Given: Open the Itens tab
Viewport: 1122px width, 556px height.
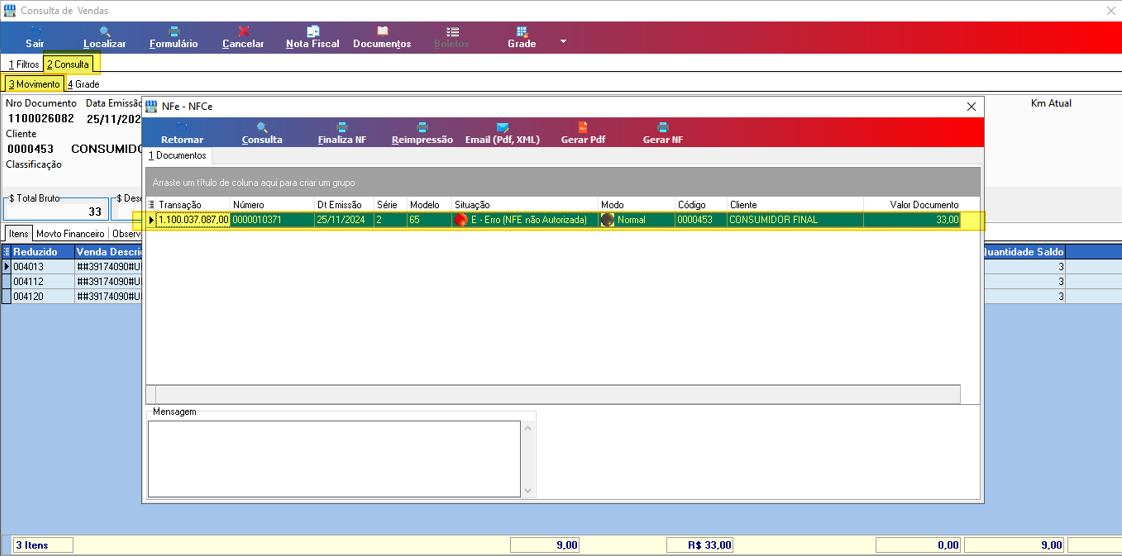Looking at the screenshot, I should [x=19, y=233].
